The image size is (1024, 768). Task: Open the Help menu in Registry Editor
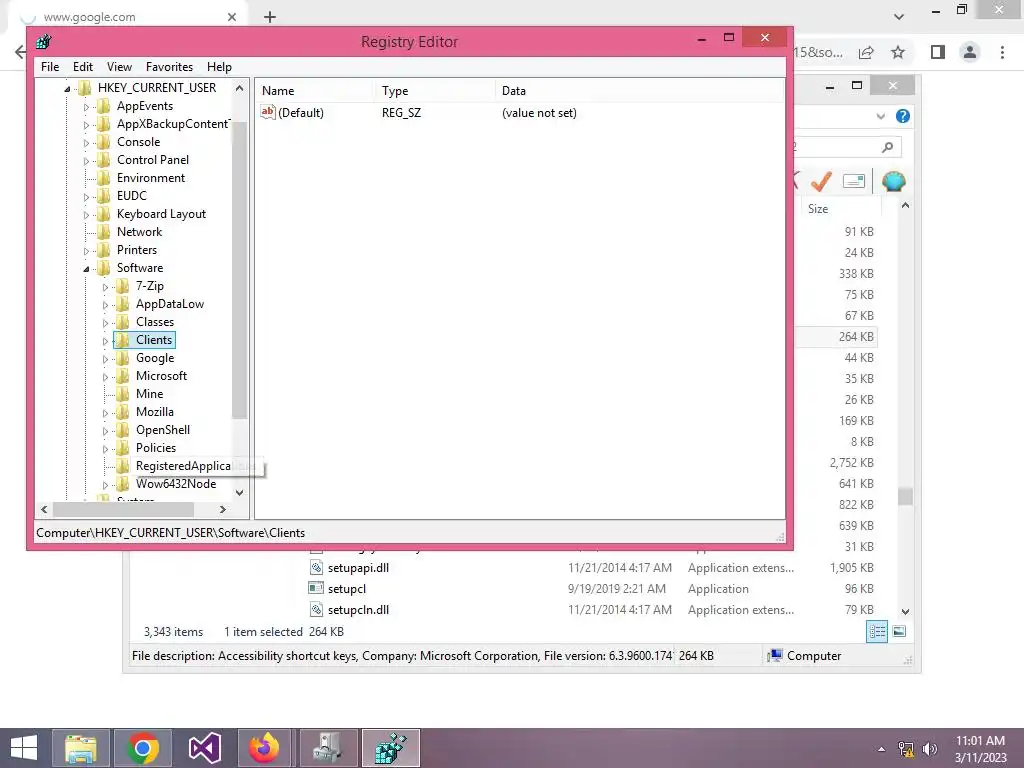coord(219,67)
